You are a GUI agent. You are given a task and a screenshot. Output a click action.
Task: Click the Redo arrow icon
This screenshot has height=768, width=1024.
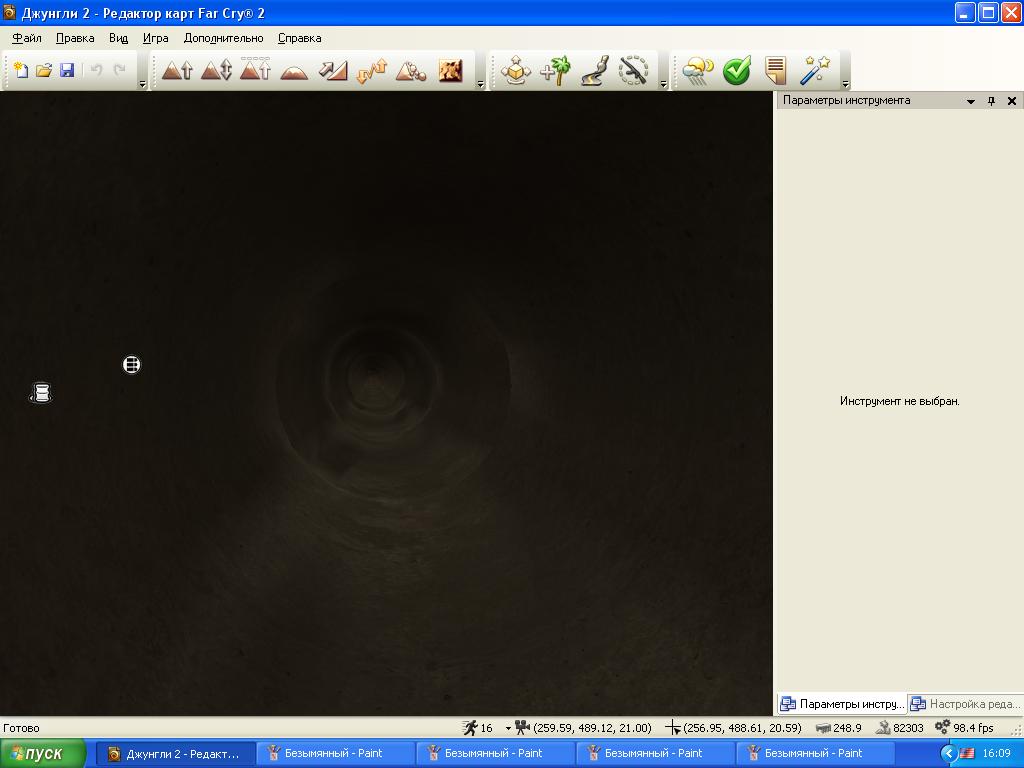[120, 70]
